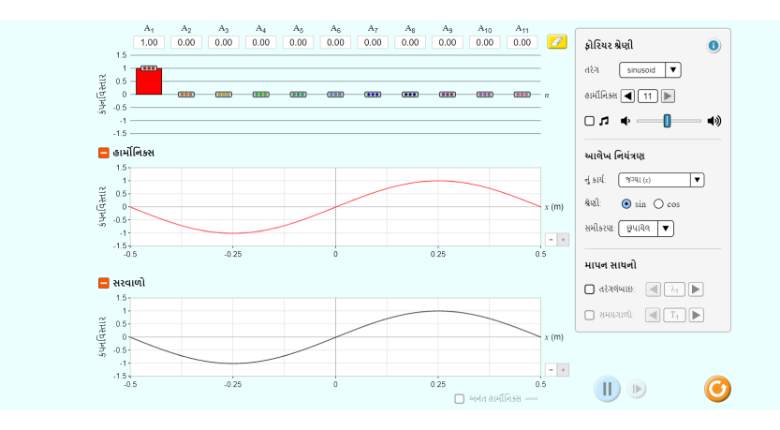Zoom out sum chart x-axis minus button
The image size is (780, 430).
pyautogui.click(x=550, y=369)
